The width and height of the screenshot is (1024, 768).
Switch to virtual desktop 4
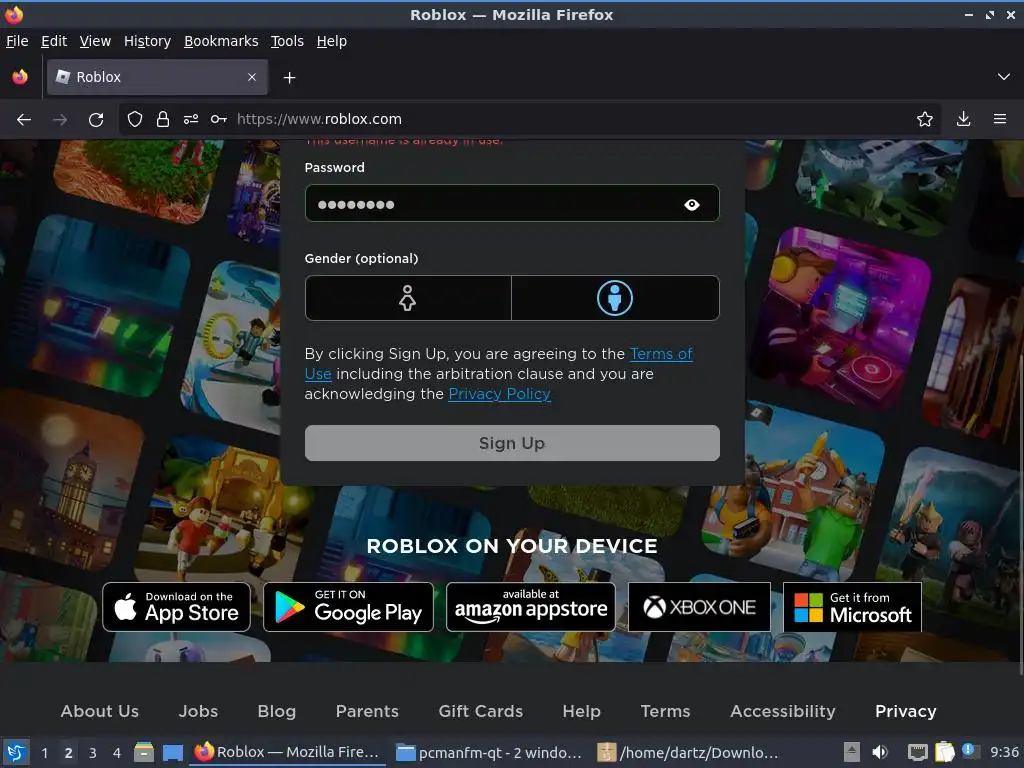117,752
